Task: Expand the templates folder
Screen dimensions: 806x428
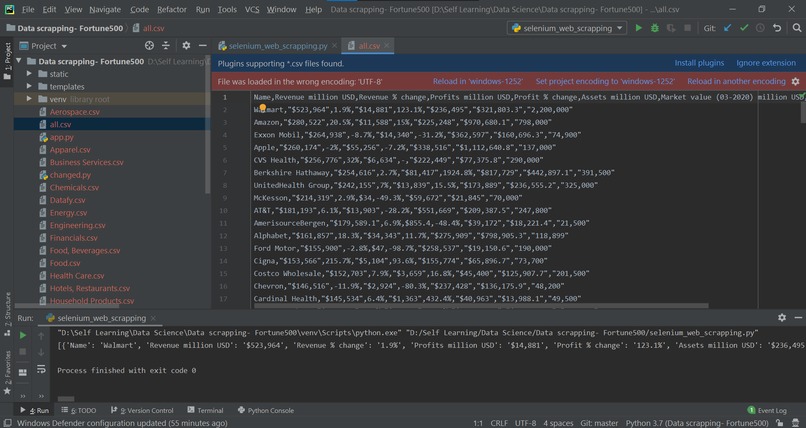Action: click(29, 86)
